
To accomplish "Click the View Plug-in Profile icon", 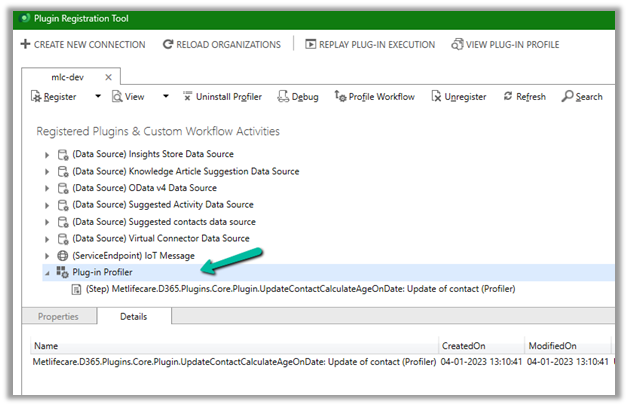I will pos(457,45).
